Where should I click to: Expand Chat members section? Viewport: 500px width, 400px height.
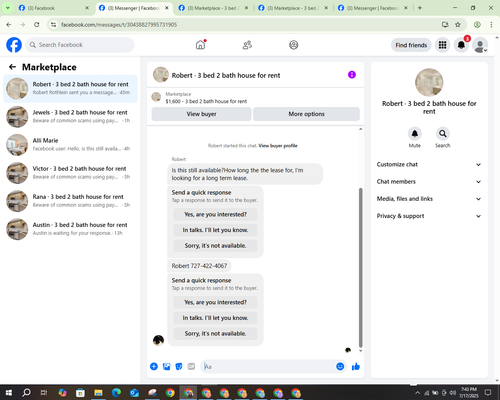pyautogui.click(x=429, y=182)
